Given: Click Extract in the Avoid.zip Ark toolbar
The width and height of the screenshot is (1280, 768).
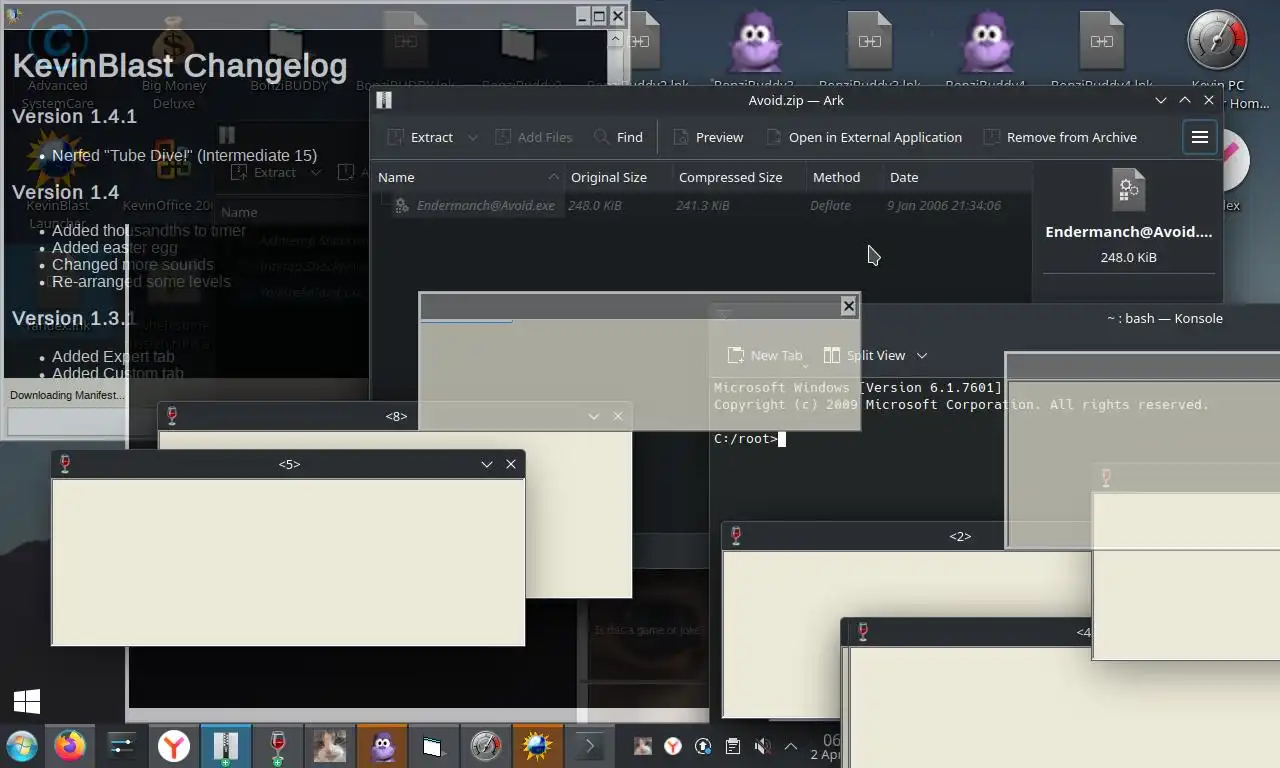Looking at the screenshot, I should (421, 137).
